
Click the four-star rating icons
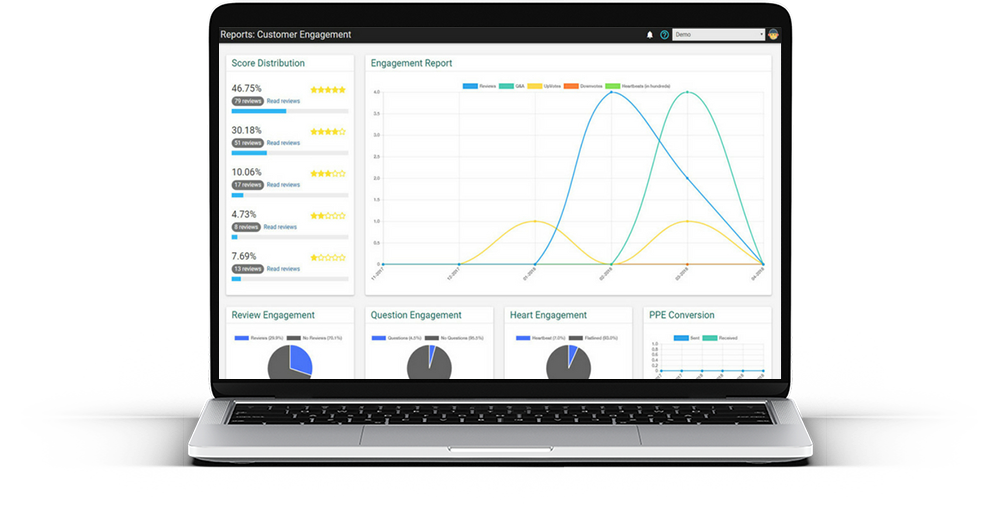tap(328, 131)
